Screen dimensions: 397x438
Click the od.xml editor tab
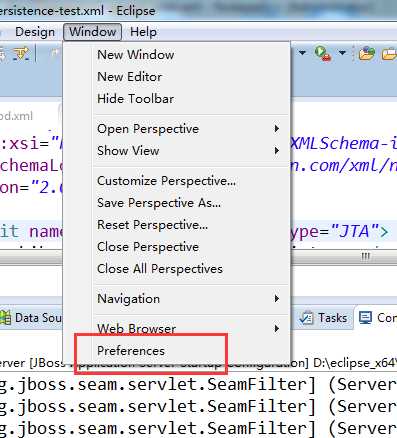[x=16, y=116]
